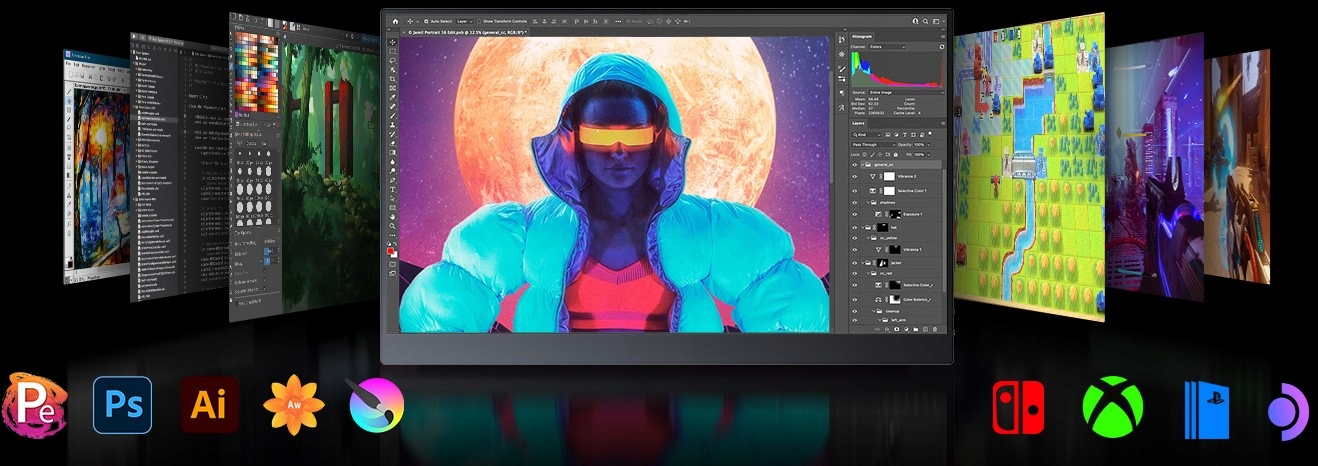Select the Selective Color layer in cc_red

point(895,285)
